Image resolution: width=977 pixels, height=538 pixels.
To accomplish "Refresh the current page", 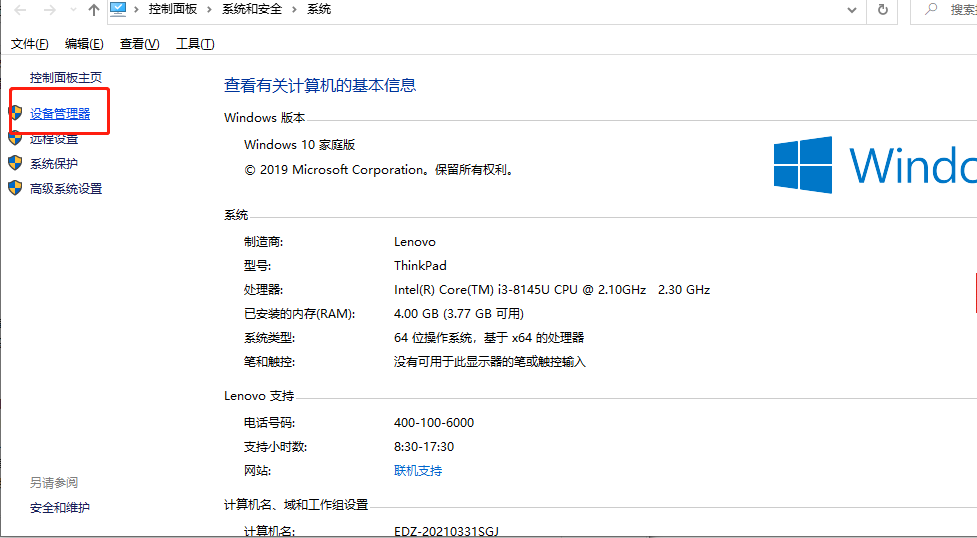I will point(882,10).
